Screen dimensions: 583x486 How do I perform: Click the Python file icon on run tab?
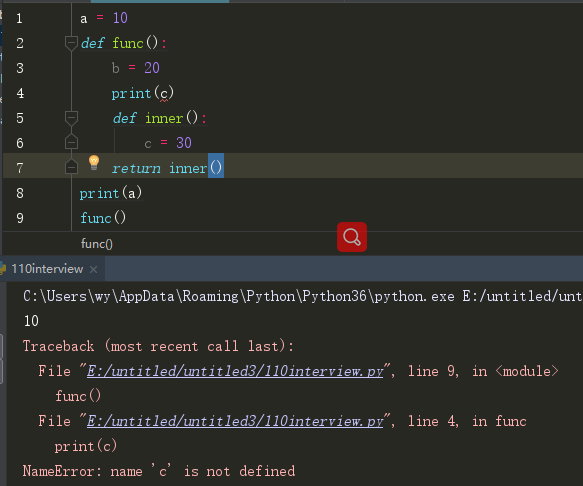coord(3,268)
